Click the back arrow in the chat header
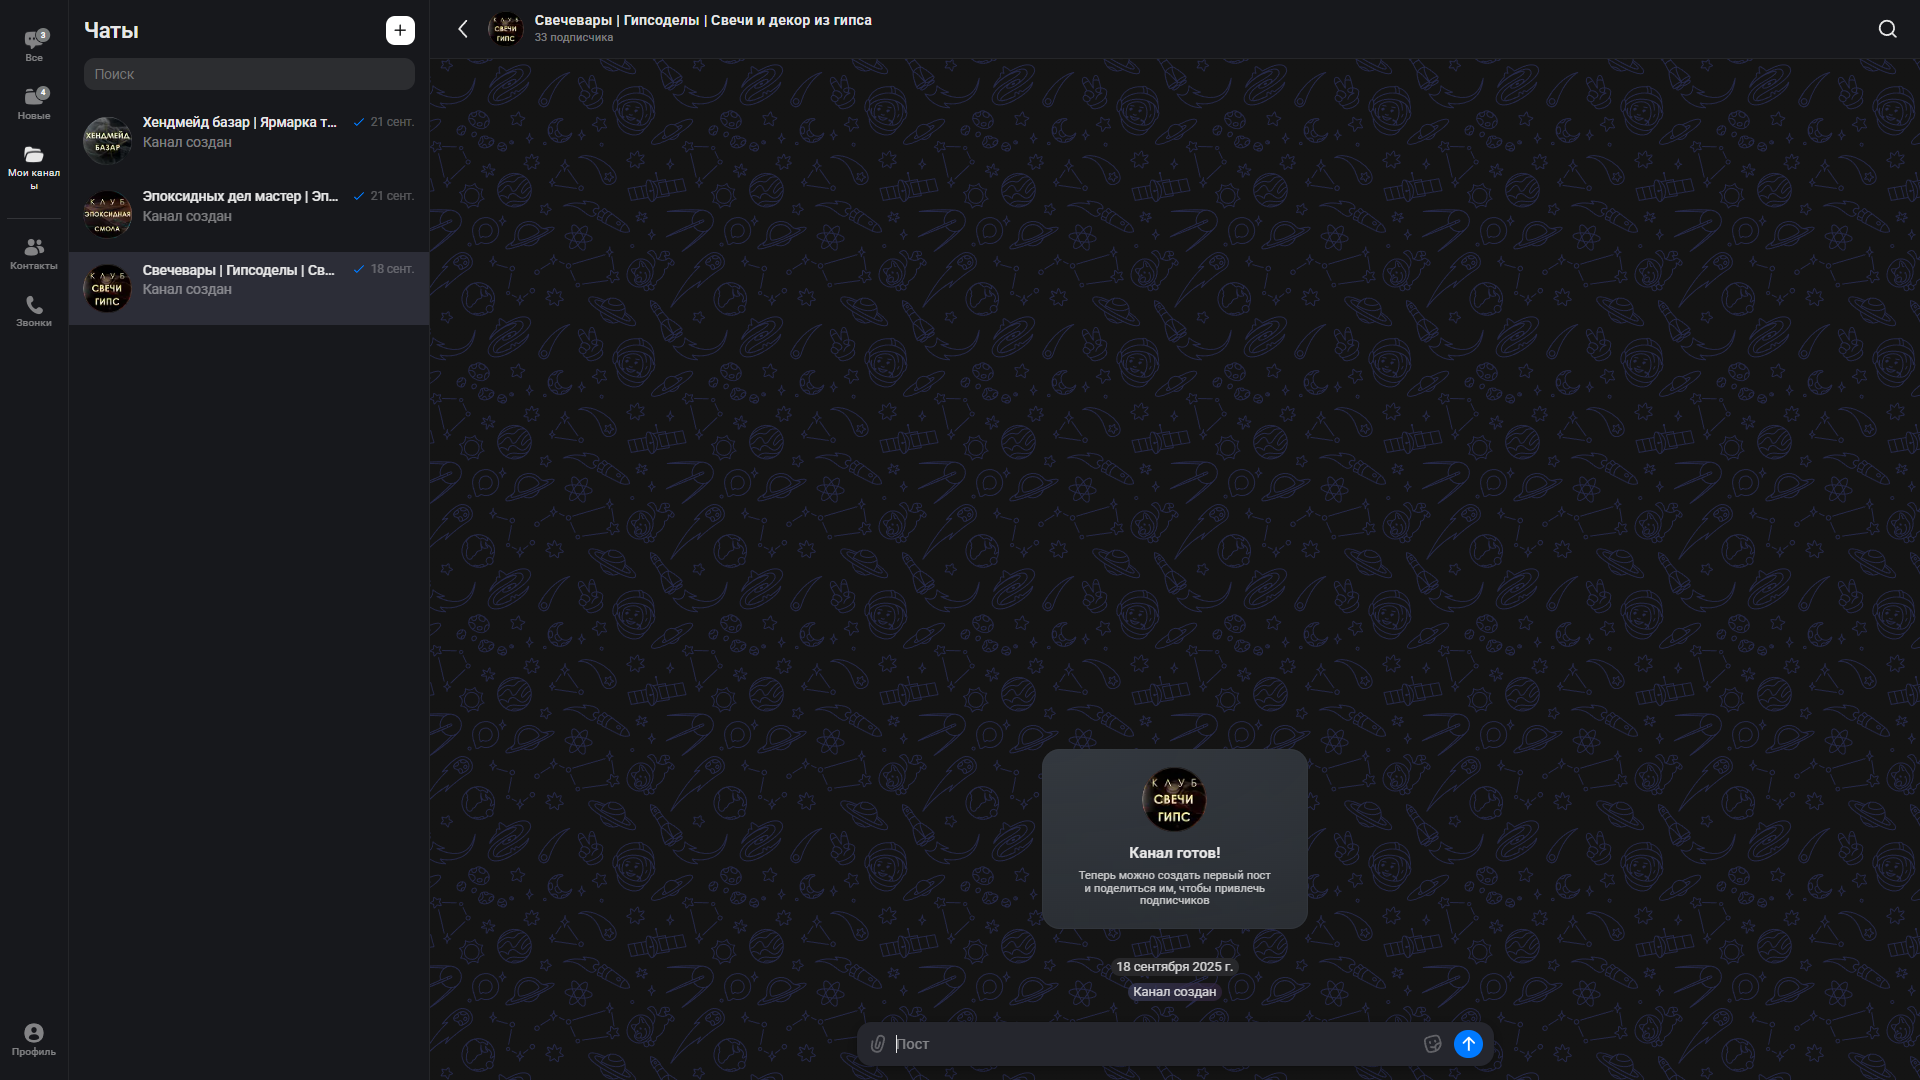Image resolution: width=1920 pixels, height=1080 pixels. 463,29
